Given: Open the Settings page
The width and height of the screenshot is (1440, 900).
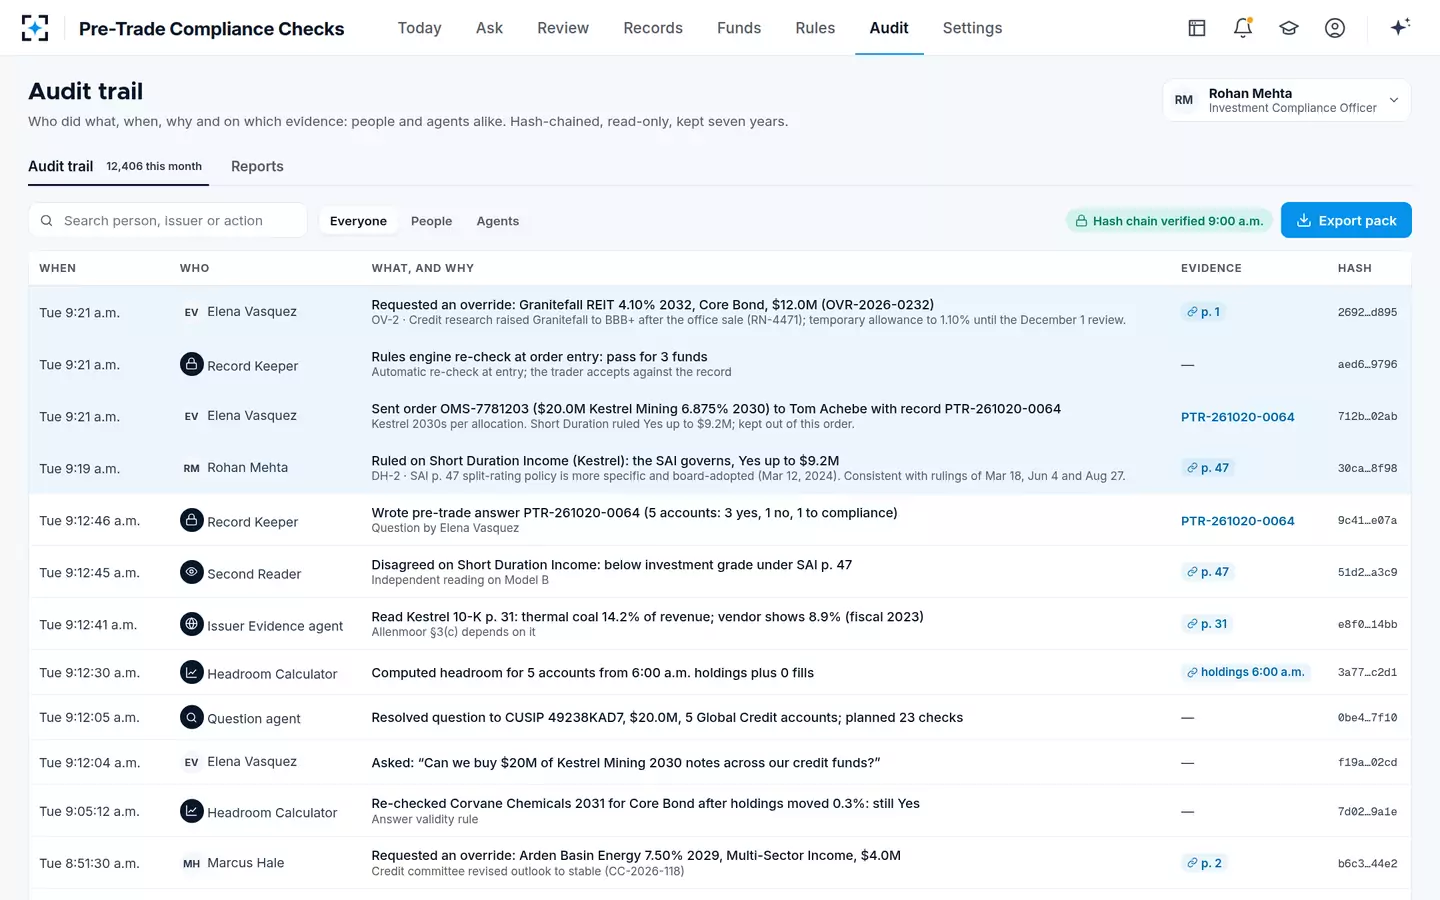Looking at the screenshot, I should point(972,28).
